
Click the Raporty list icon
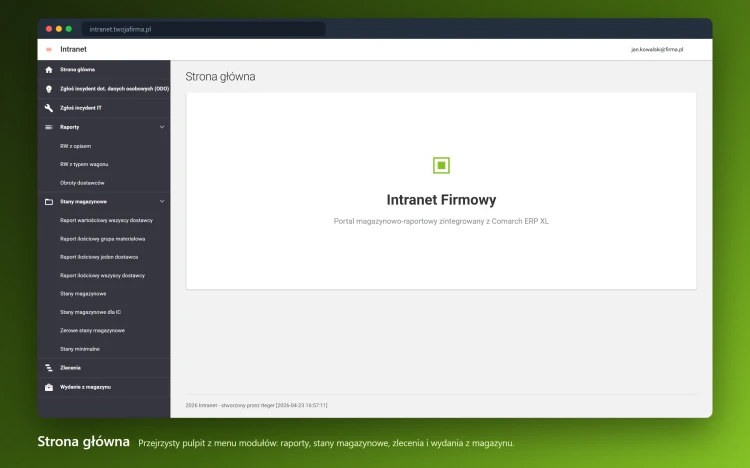(49, 127)
